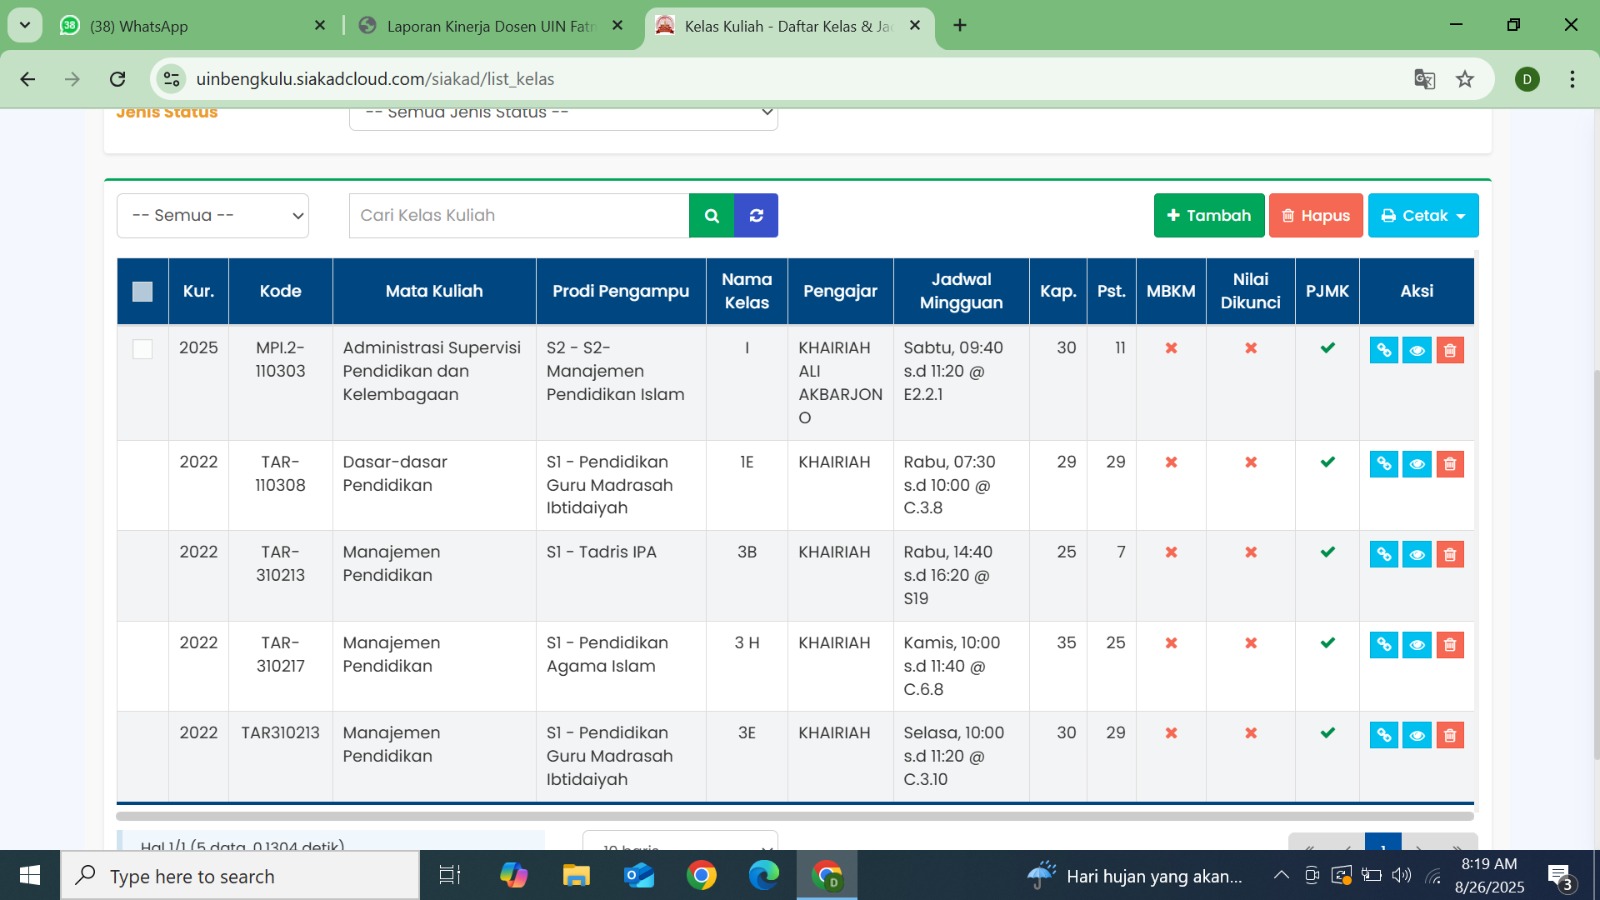Viewport: 1600px width, 900px height.
Task: Show details eye icon for class 3E
Action: pos(1416,736)
